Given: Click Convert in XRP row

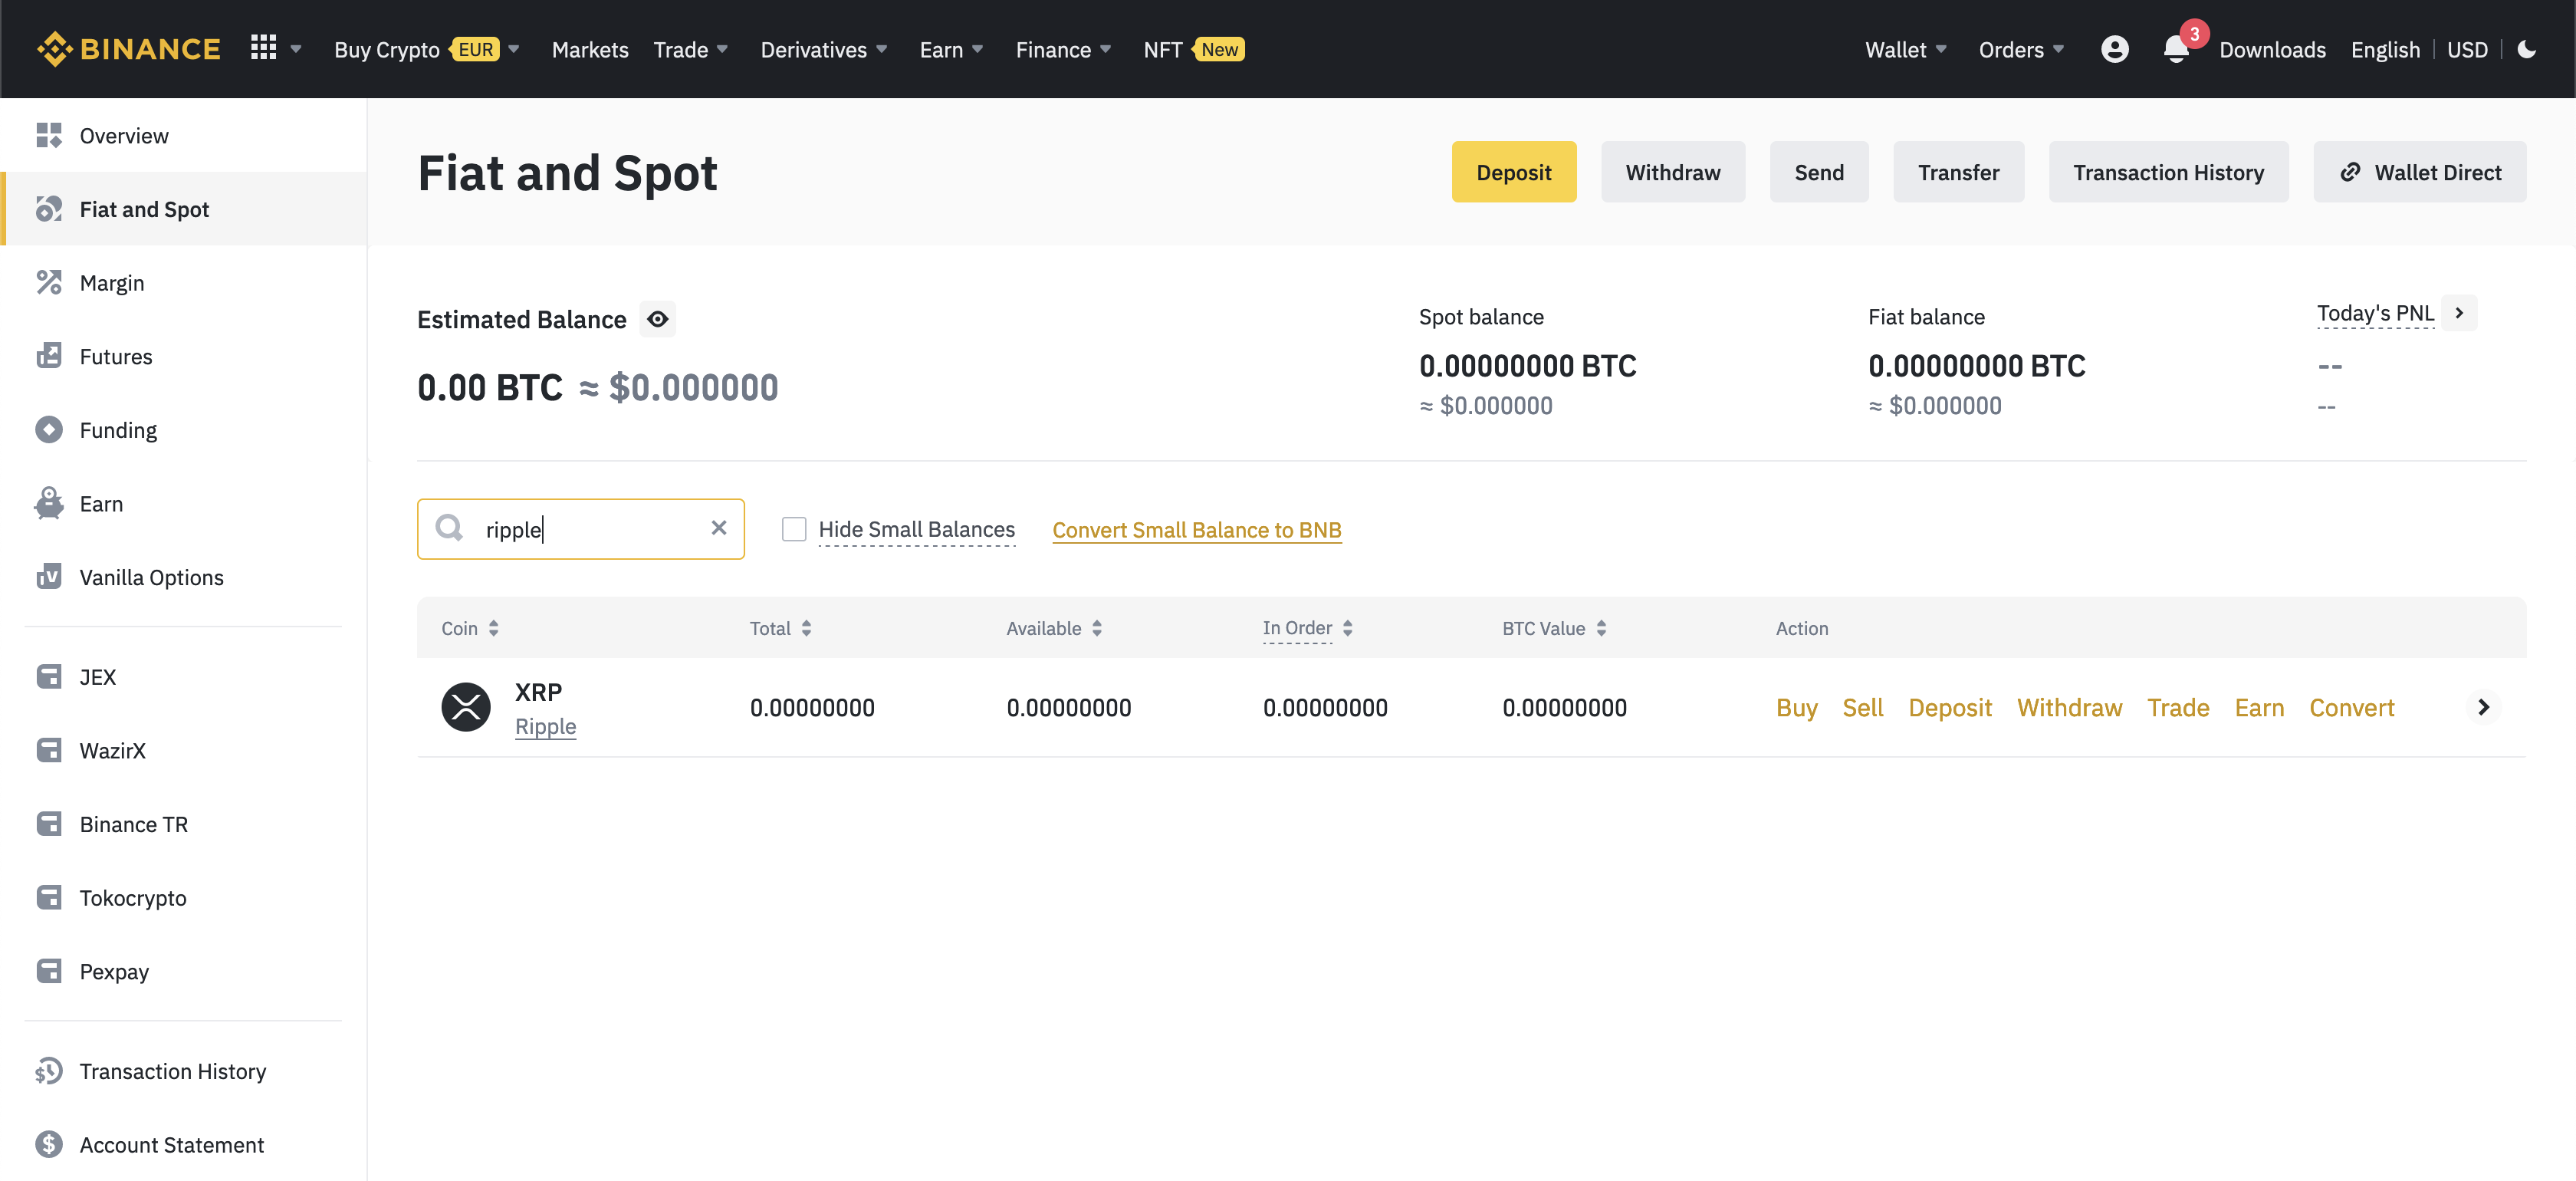Looking at the screenshot, I should pos(2351,707).
